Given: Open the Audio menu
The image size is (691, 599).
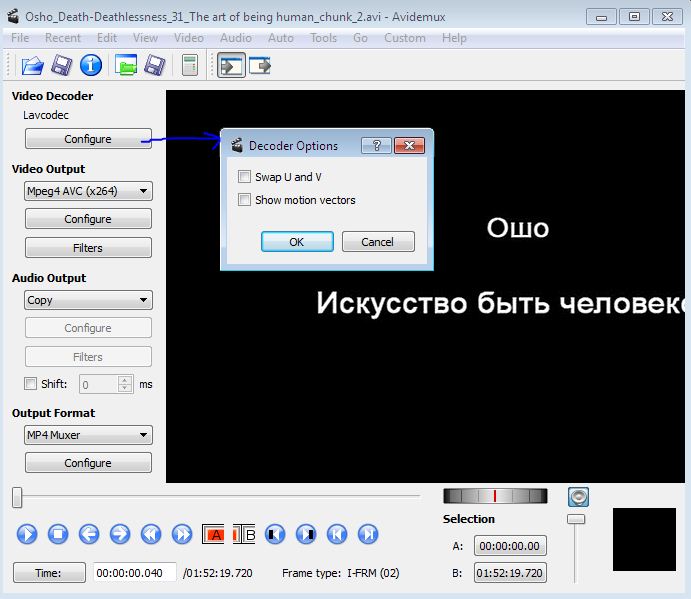Looking at the screenshot, I should 236,38.
